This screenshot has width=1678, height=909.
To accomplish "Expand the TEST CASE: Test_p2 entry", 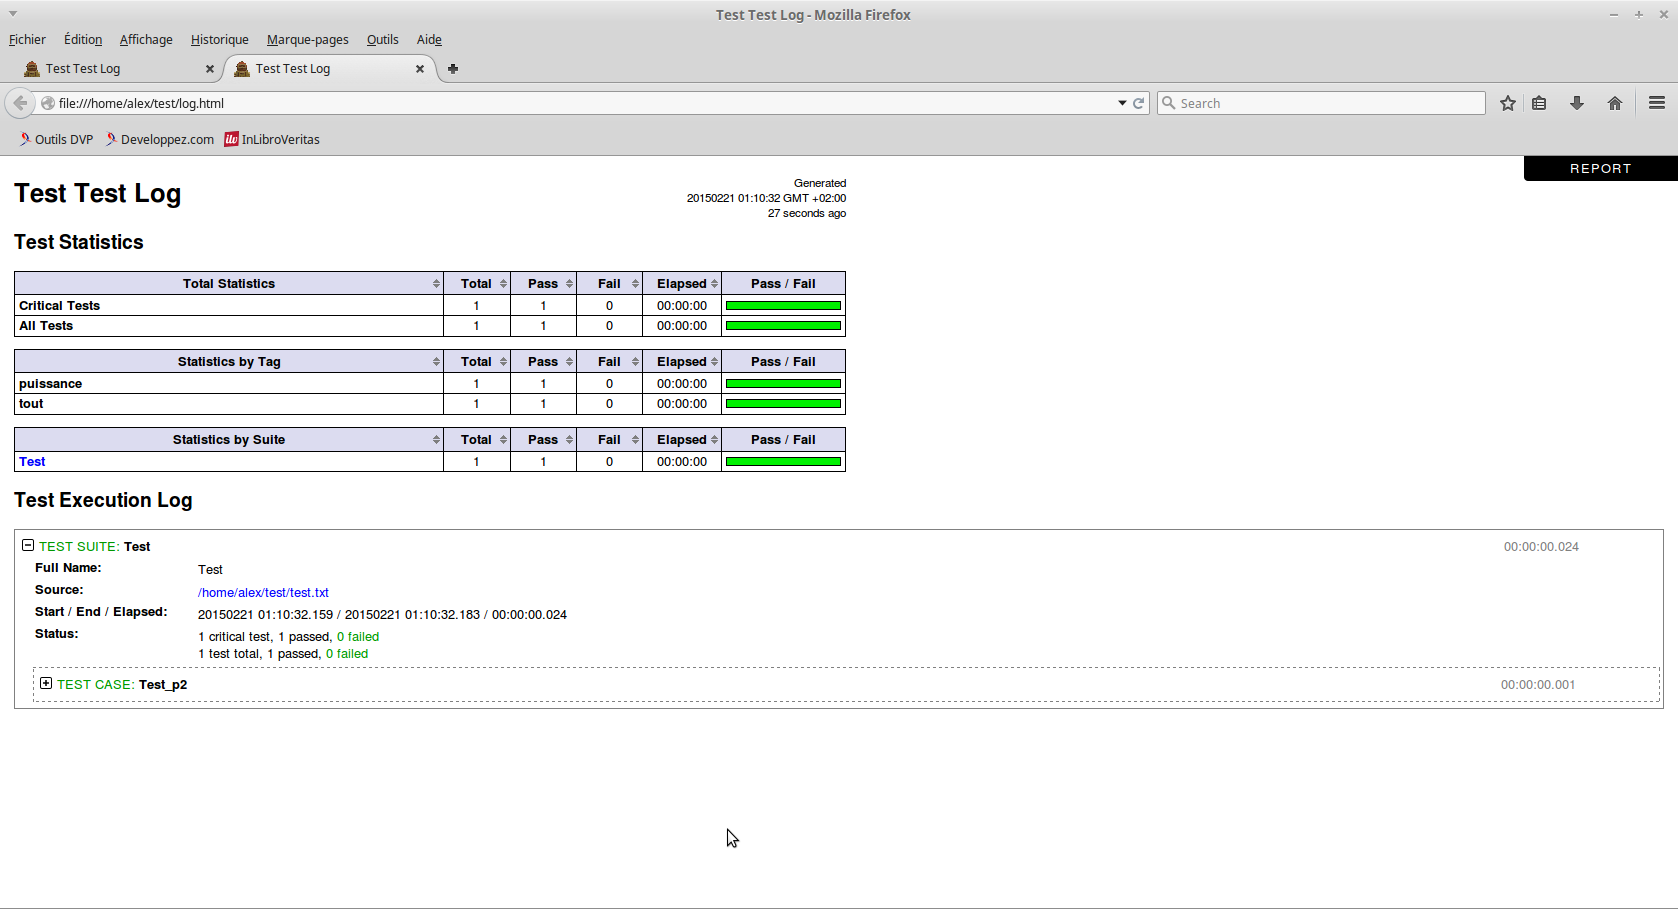I will click(x=46, y=684).
